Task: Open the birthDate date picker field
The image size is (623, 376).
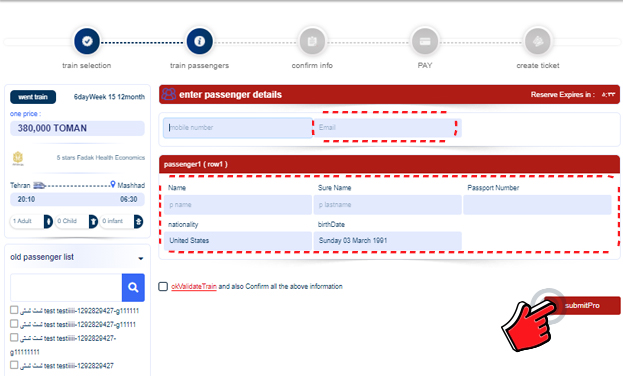Action: (x=387, y=240)
